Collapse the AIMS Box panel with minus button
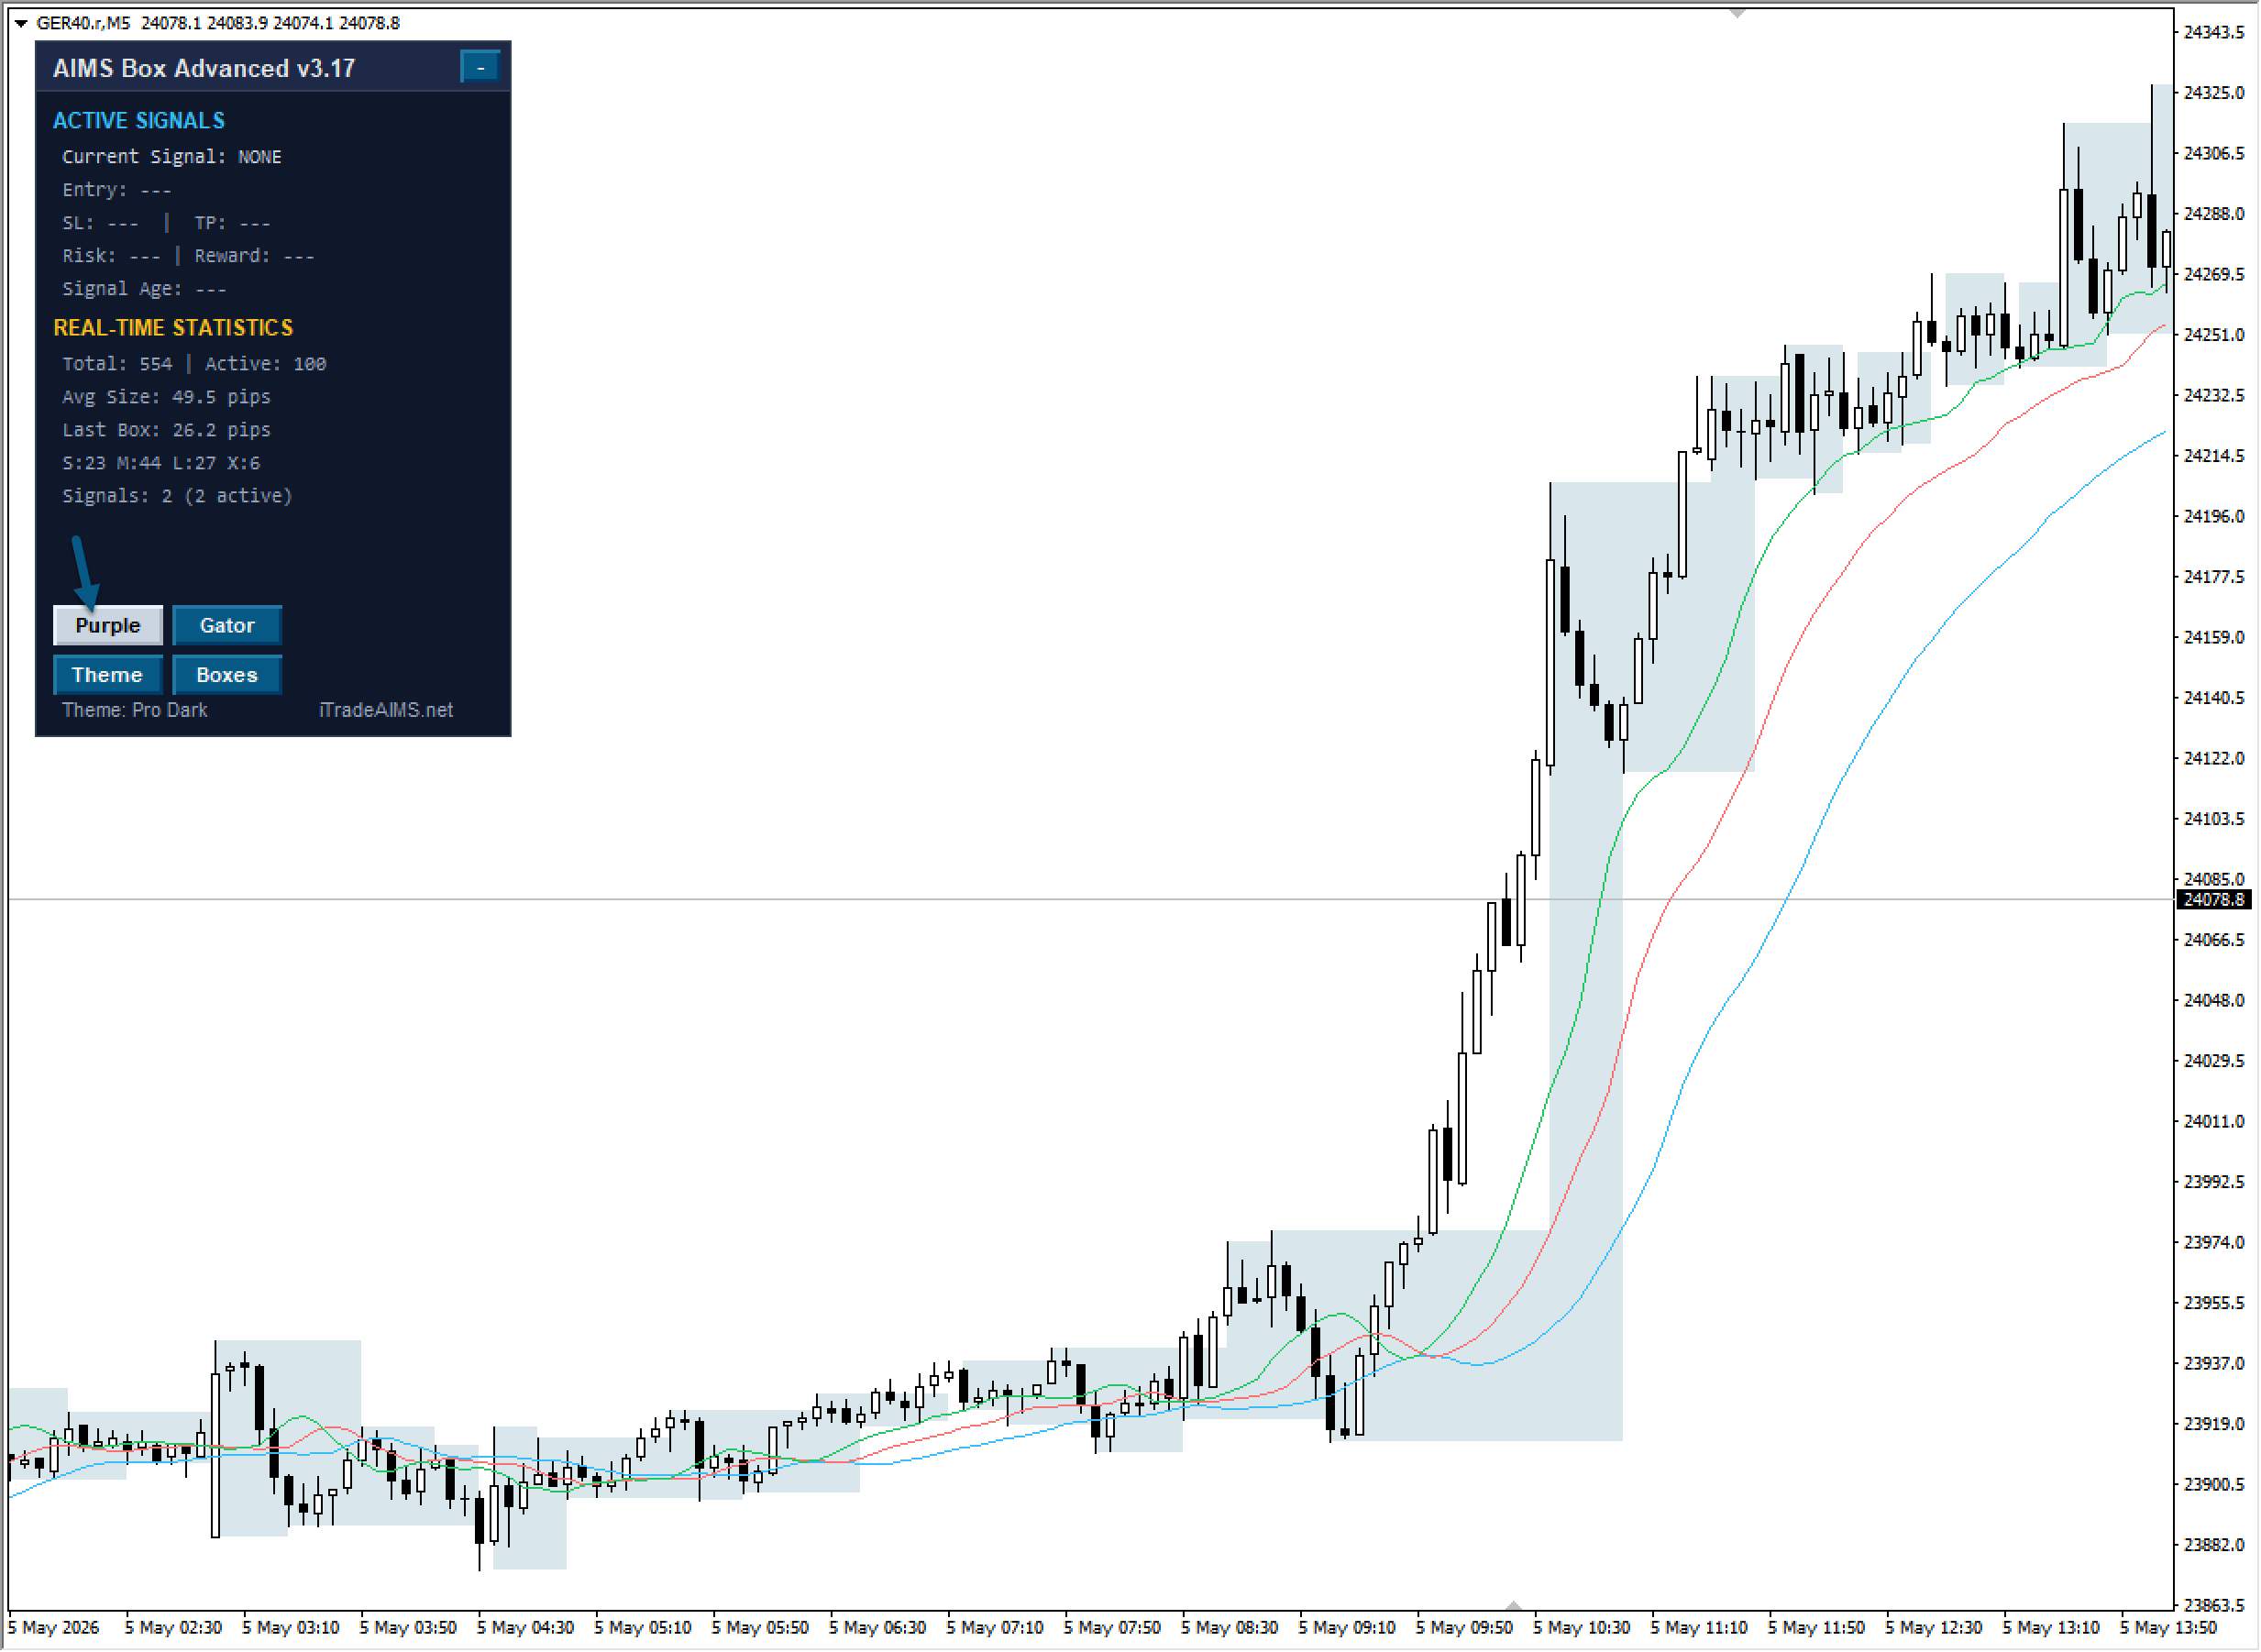Viewport: 2261px width, 1652px height. click(481, 67)
